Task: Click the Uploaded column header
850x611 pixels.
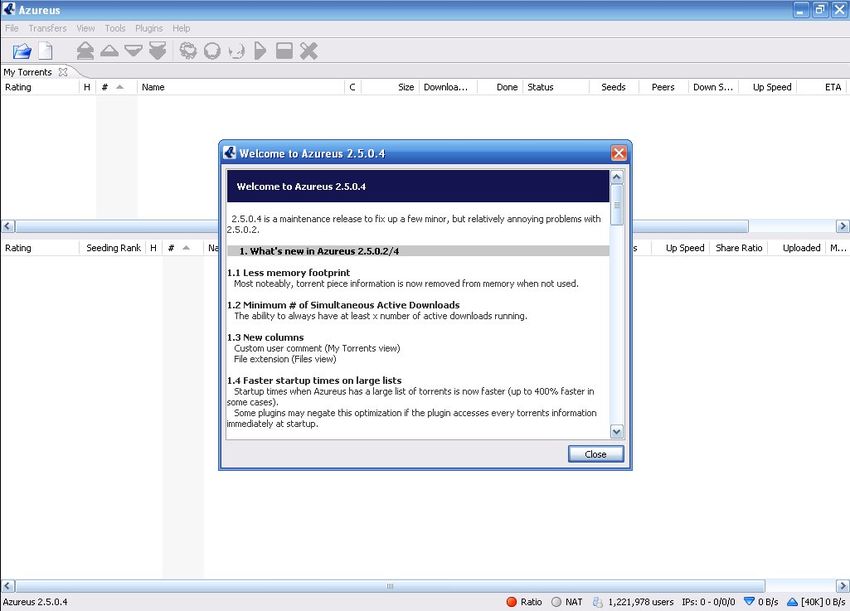Action: tap(797, 248)
